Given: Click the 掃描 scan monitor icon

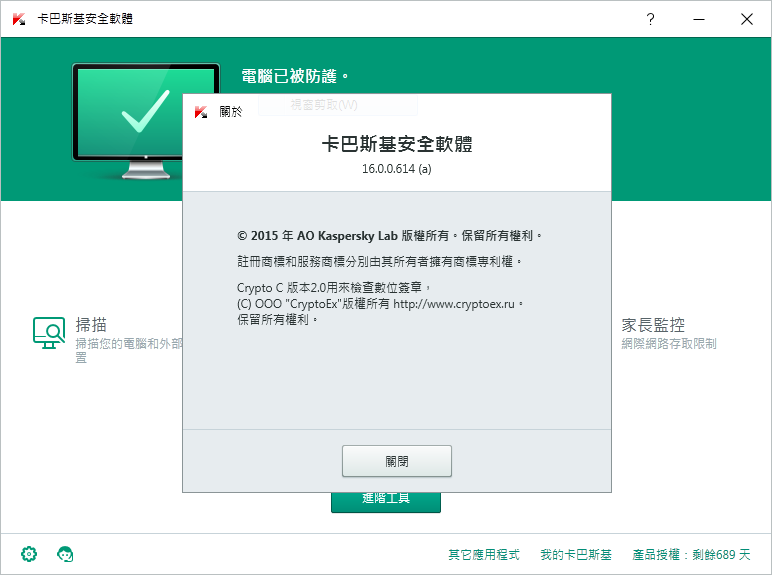Looking at the screenshot, I should click(x=49, y=332).
